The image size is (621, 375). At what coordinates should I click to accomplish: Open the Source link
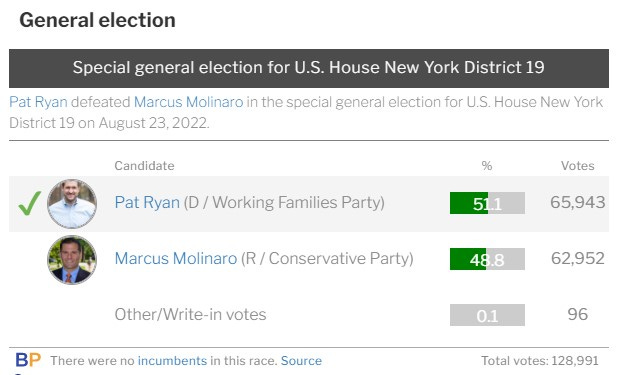click(301, 361)
